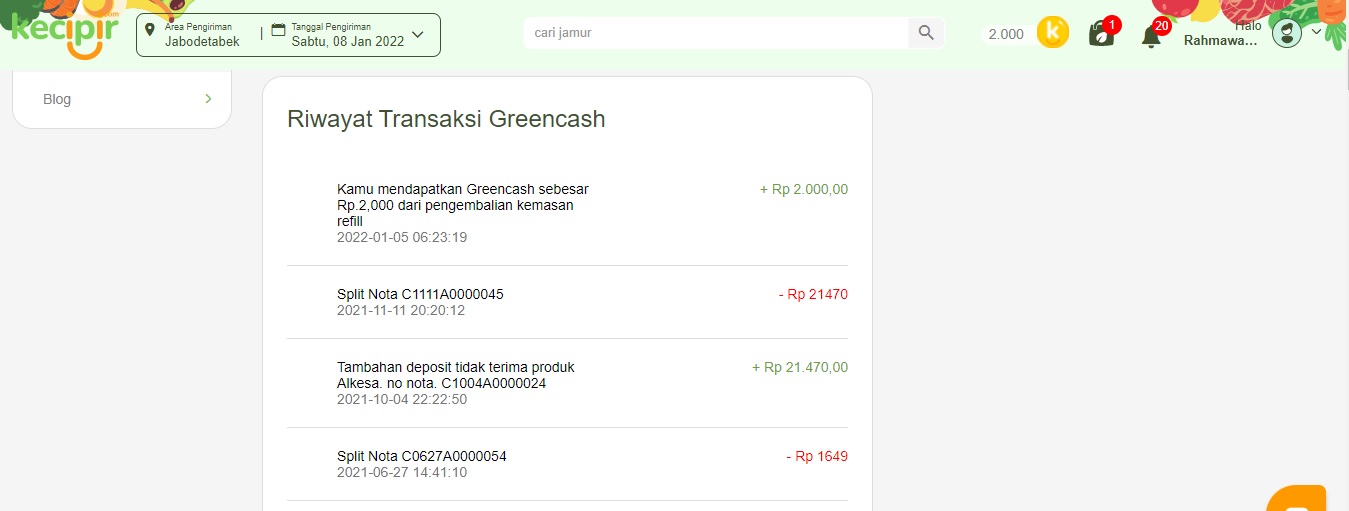Click the yellow Greencash coin icon
Viewport: 1349px width, 511px height.
point(1052,32)
